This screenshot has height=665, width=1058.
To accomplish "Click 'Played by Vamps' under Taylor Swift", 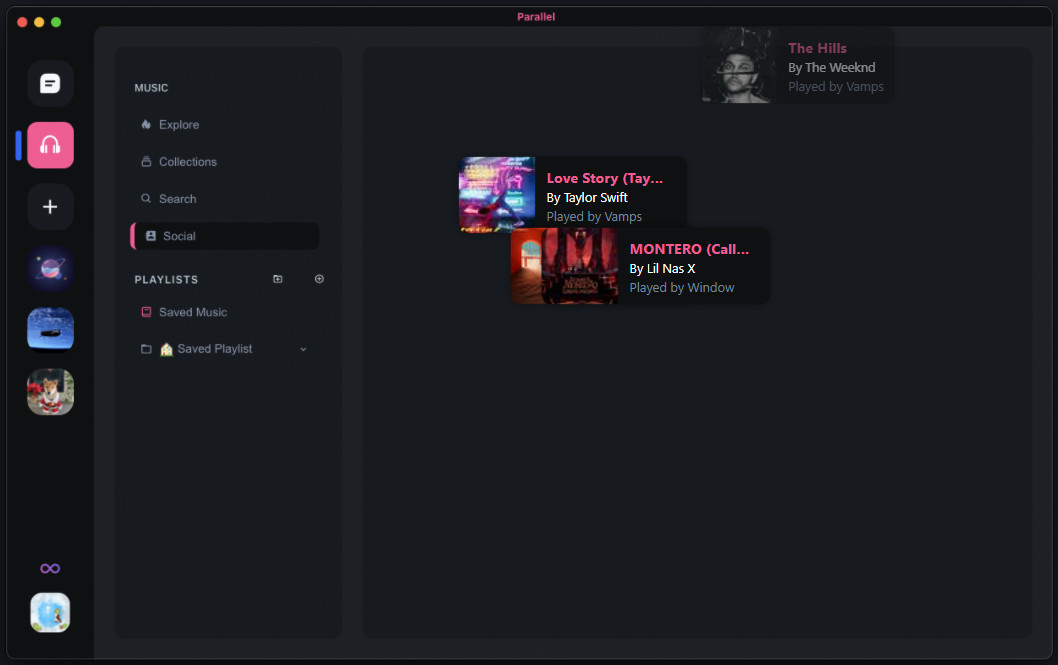I will click(594, 216).
